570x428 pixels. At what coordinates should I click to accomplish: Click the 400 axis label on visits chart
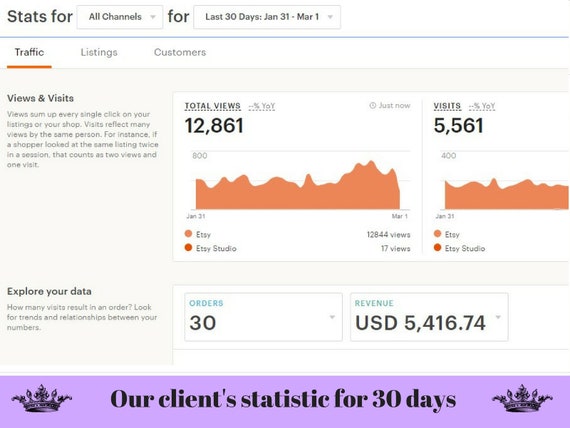pyautogui.click(x=449, y=156)
